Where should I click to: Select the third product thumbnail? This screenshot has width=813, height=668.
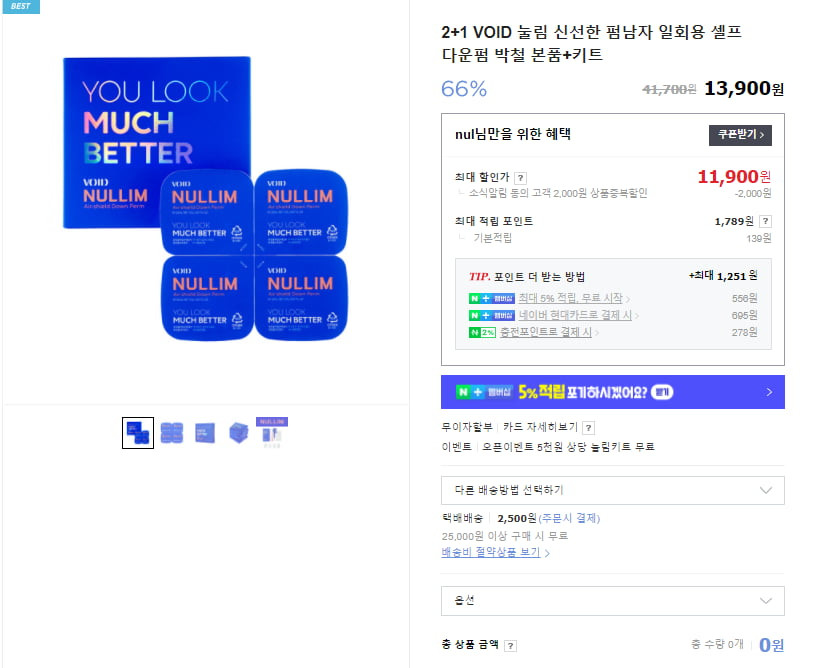205,433
